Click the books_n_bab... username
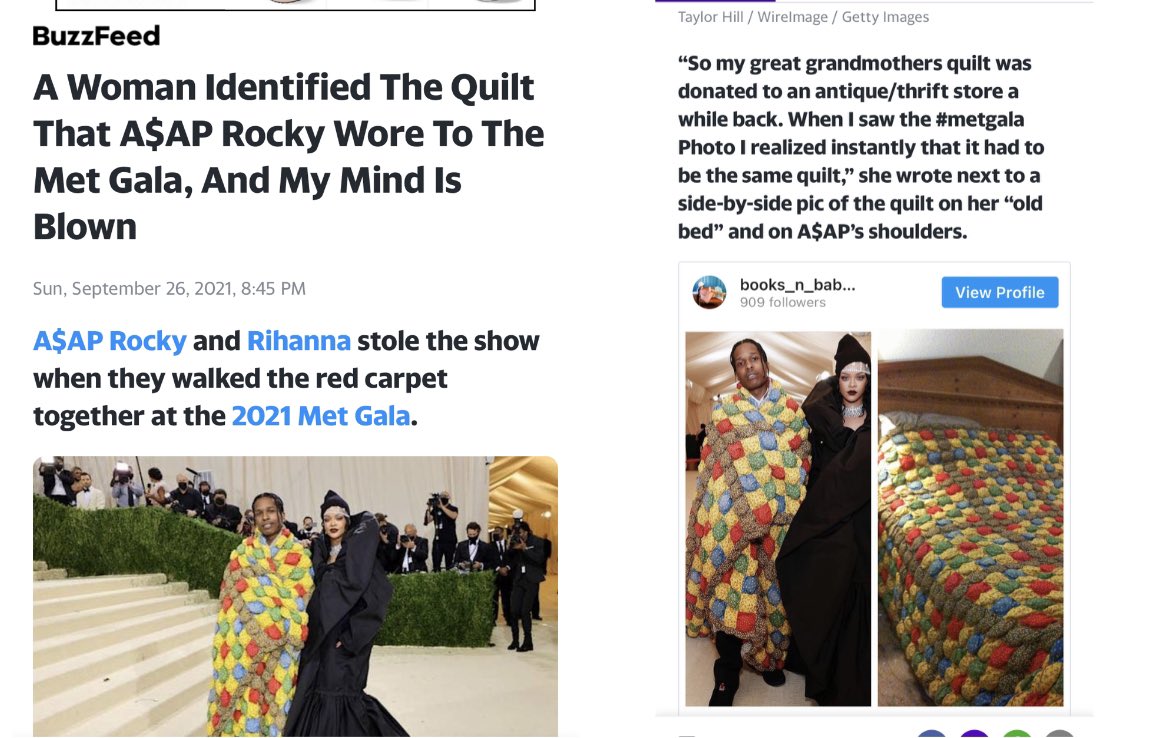Image resolution: width=1170 pixels, height=738 pixels. (x=798, y=284)
